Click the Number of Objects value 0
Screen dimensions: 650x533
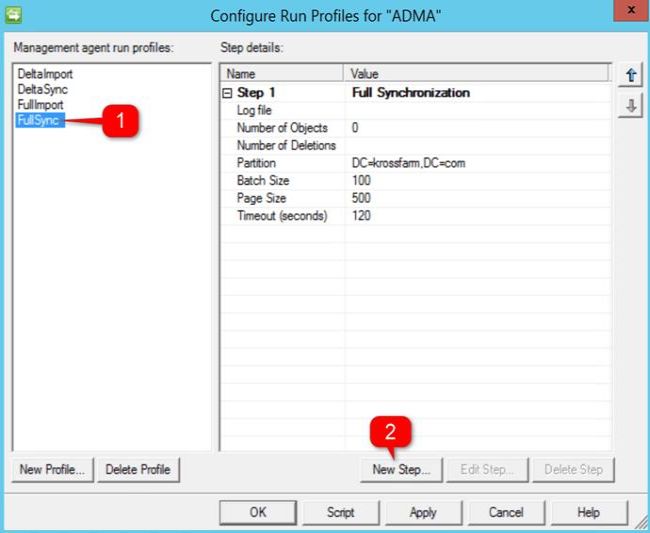355,128
